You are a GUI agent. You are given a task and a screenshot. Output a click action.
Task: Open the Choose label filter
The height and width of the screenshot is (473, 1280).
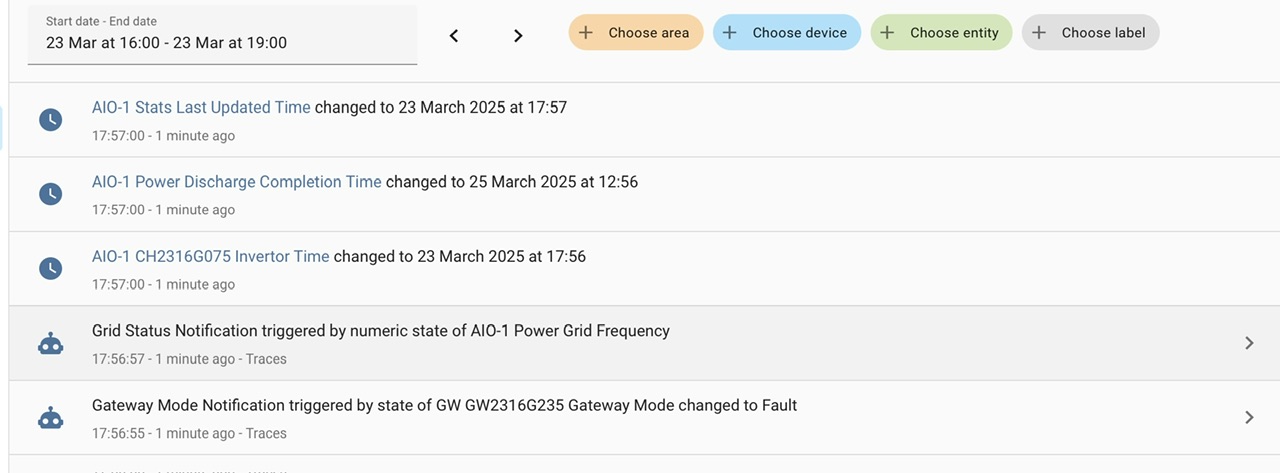(x=1090, y=32)
